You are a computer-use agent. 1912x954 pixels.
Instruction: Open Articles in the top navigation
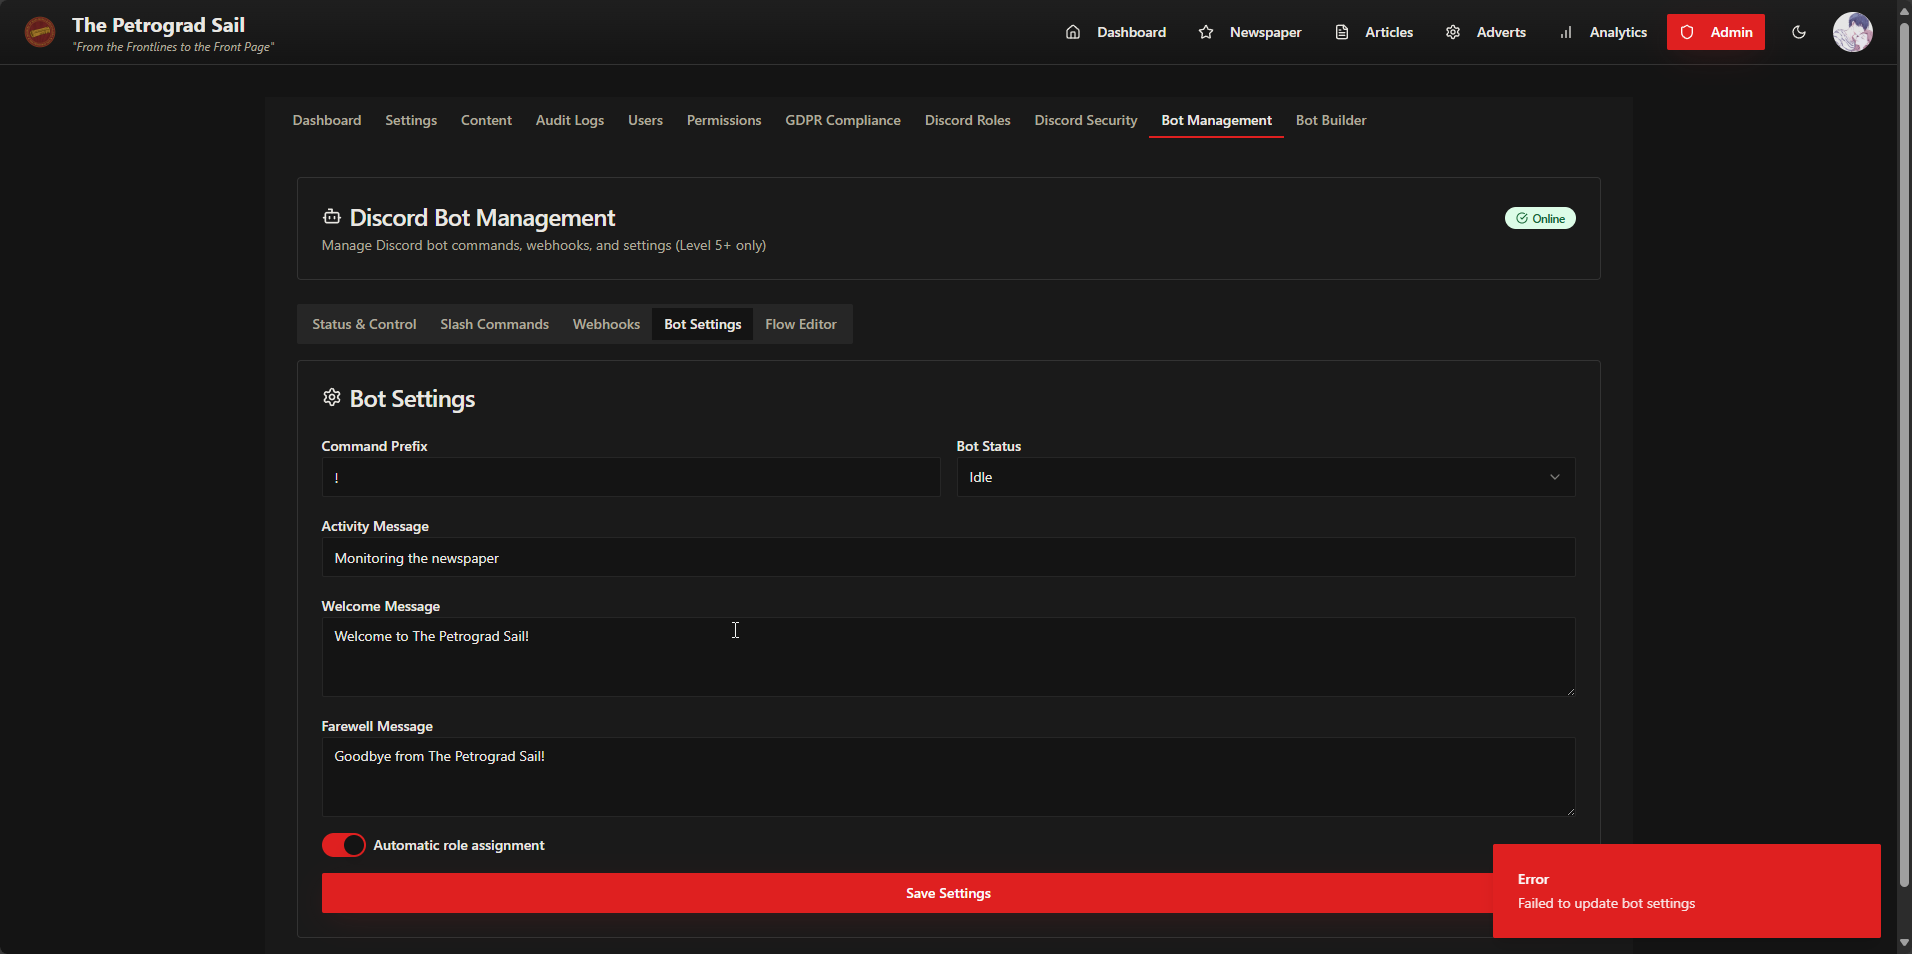[1374, 32]
